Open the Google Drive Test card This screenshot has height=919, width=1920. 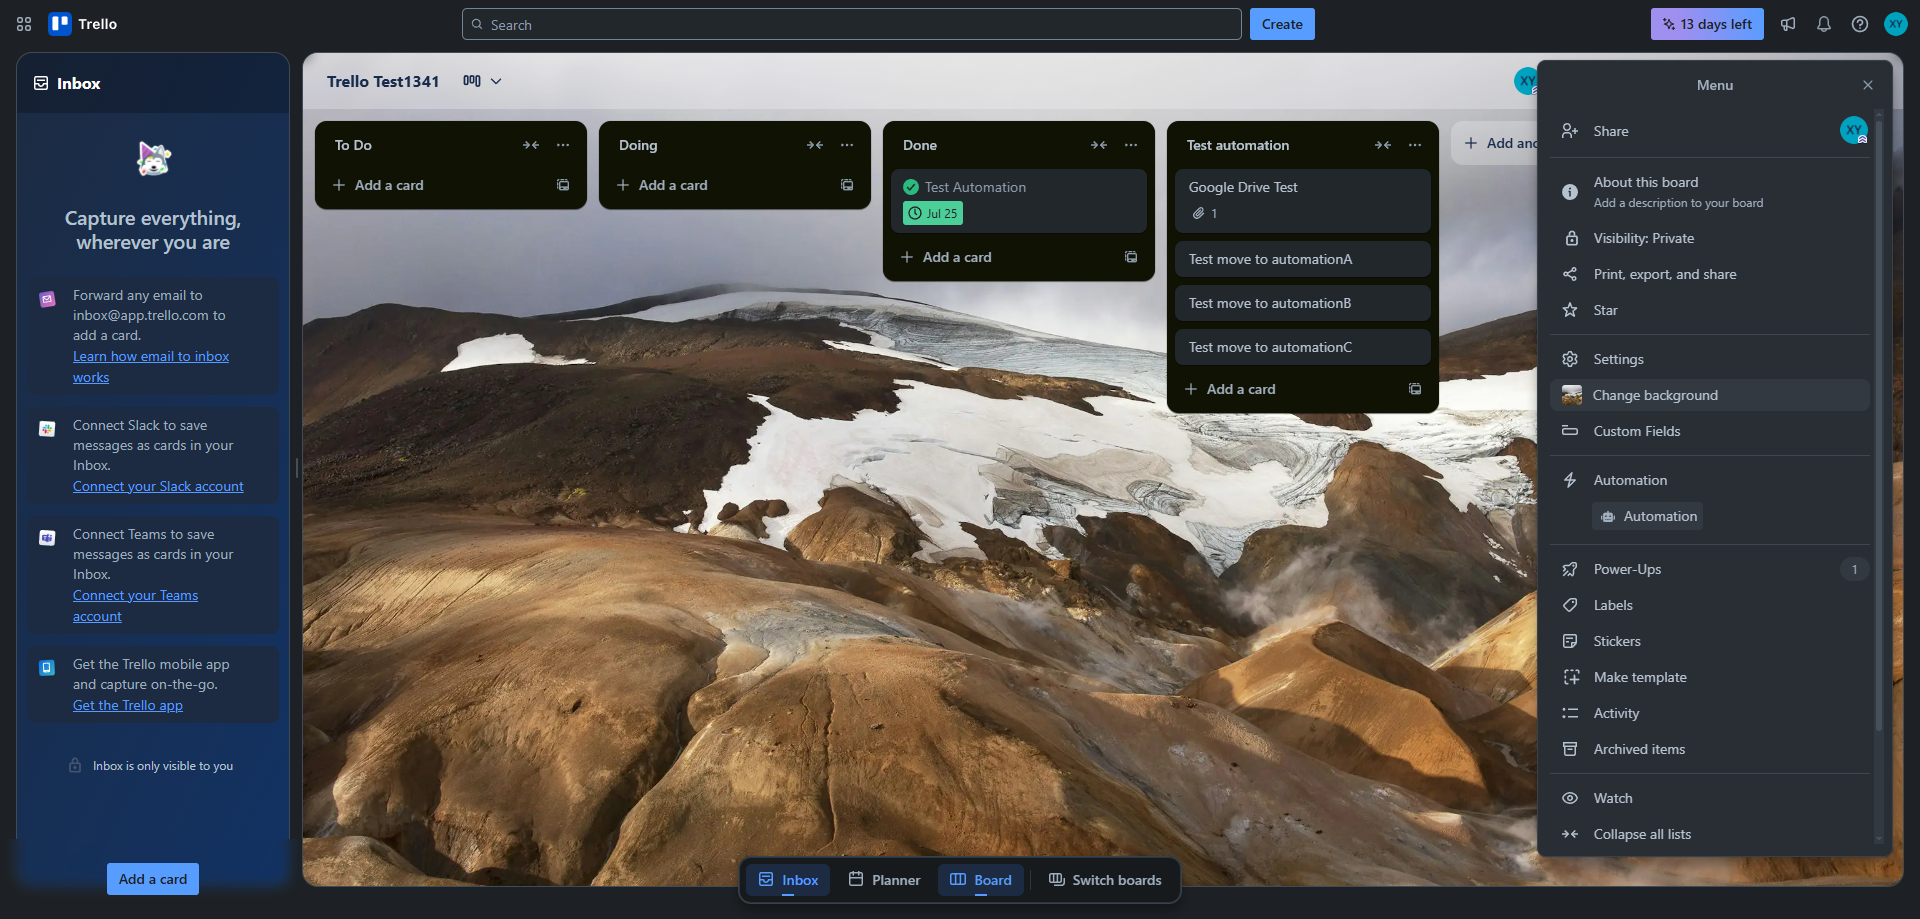[1302, 200]
